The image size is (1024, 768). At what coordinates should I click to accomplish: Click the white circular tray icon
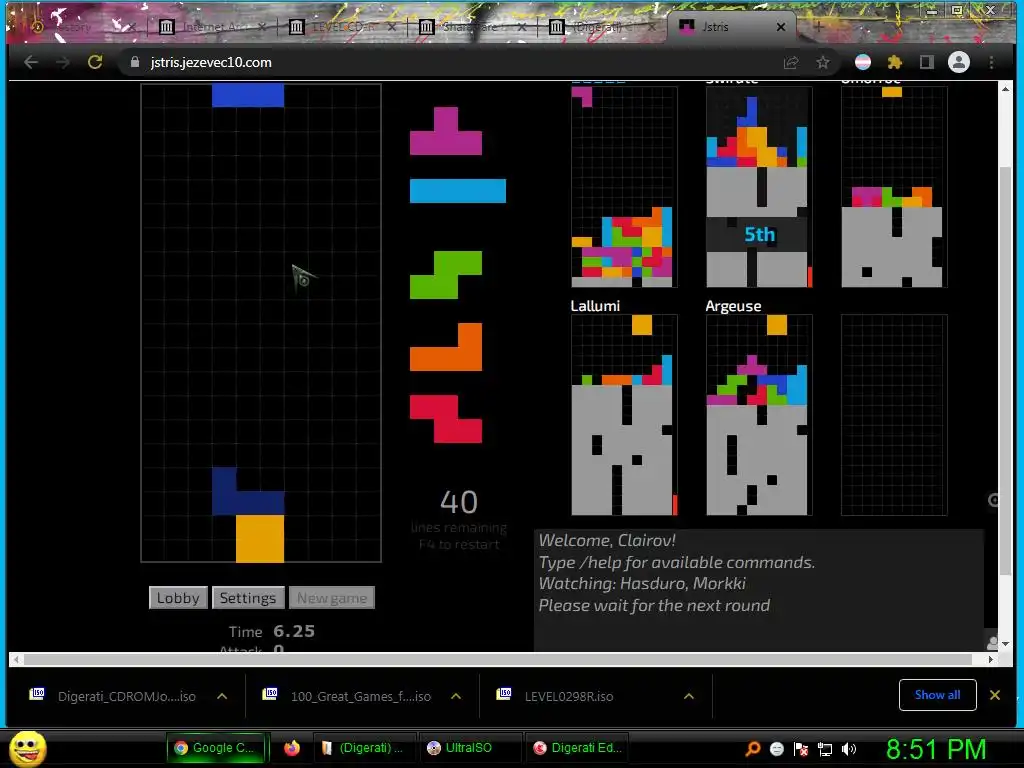(776, 748)
